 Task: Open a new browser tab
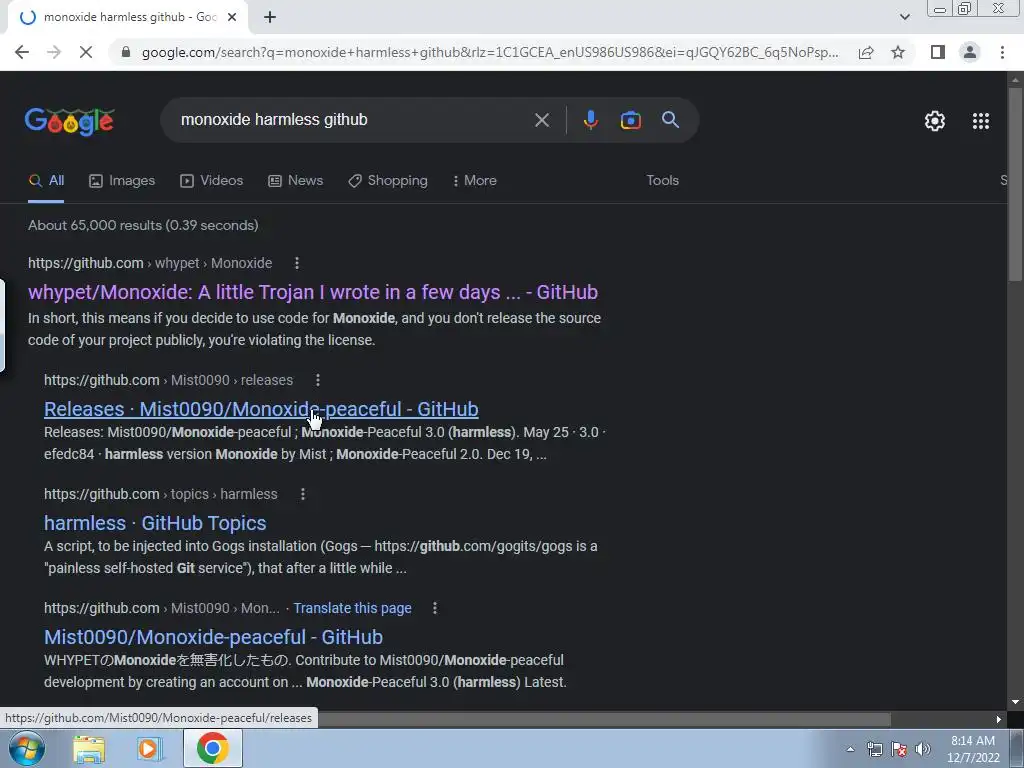(270, 18)
